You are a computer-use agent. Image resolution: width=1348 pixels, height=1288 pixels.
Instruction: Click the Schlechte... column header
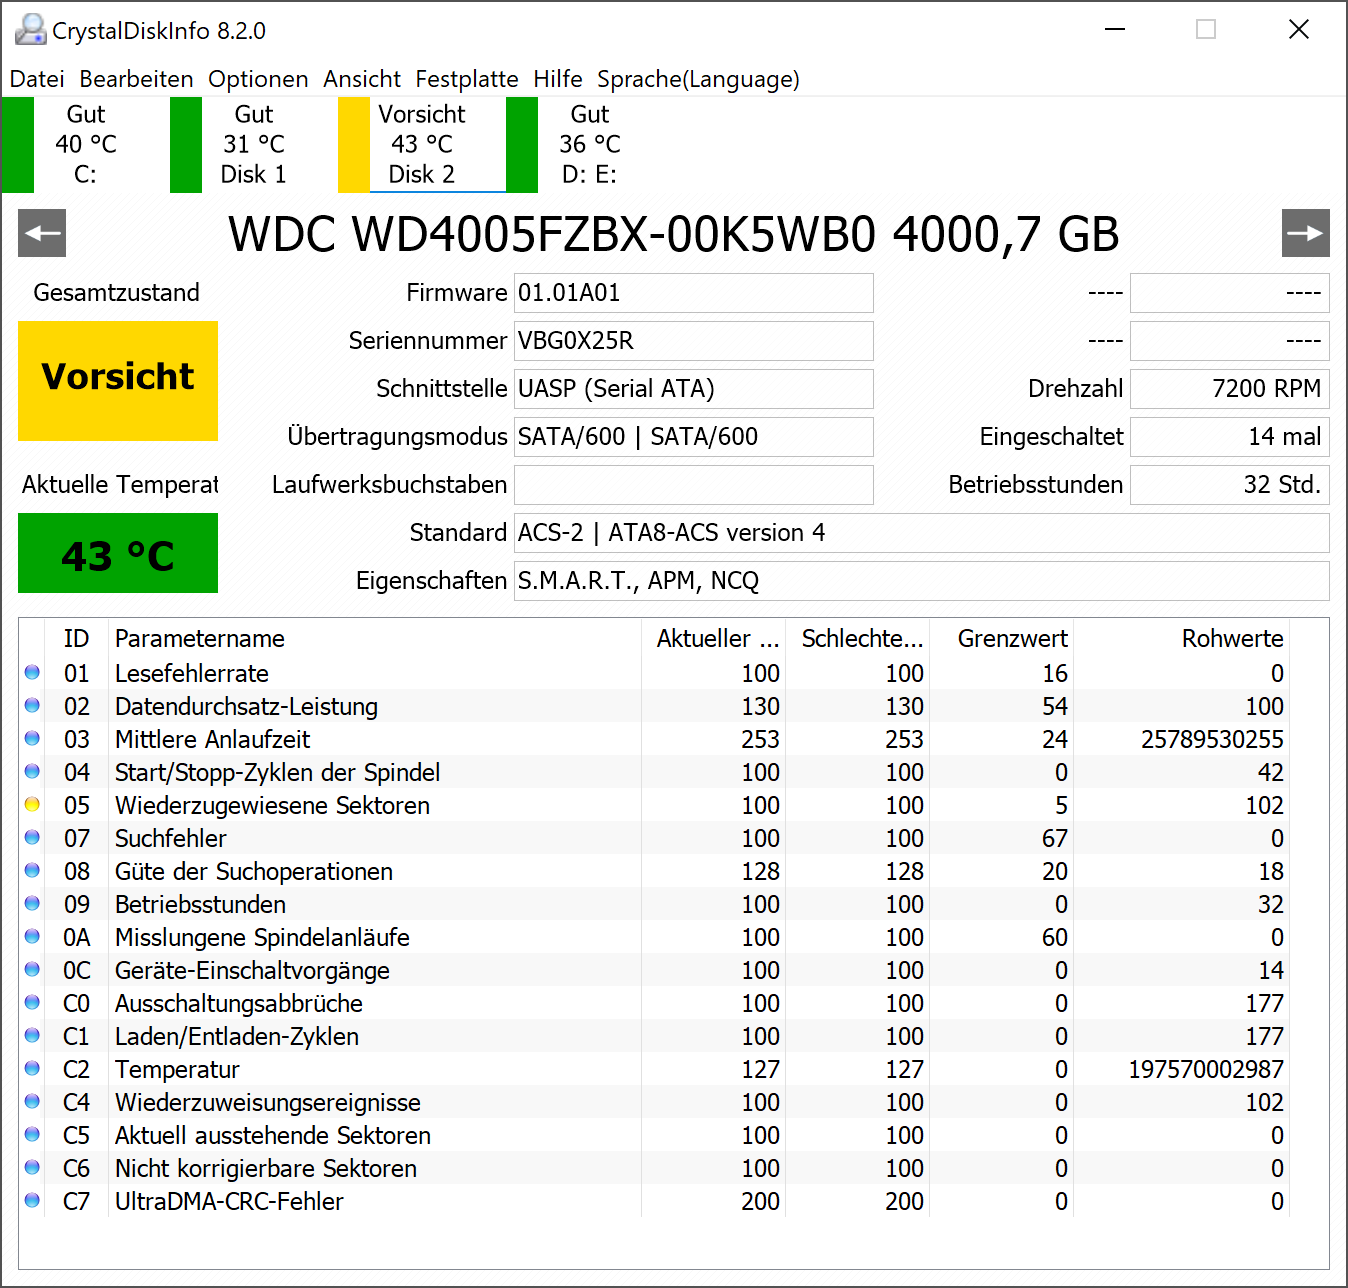point(857,638)
